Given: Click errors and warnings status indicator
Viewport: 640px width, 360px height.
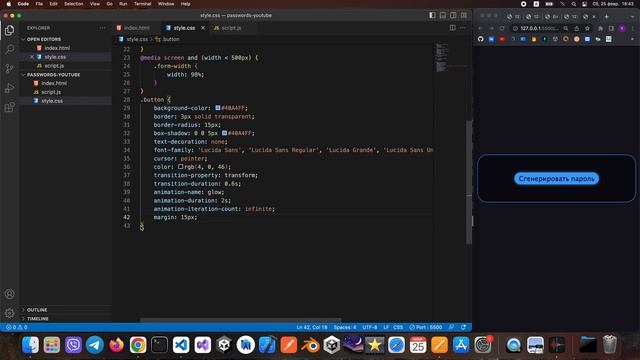Looking at the screenshot, I should tap(16, 327).
